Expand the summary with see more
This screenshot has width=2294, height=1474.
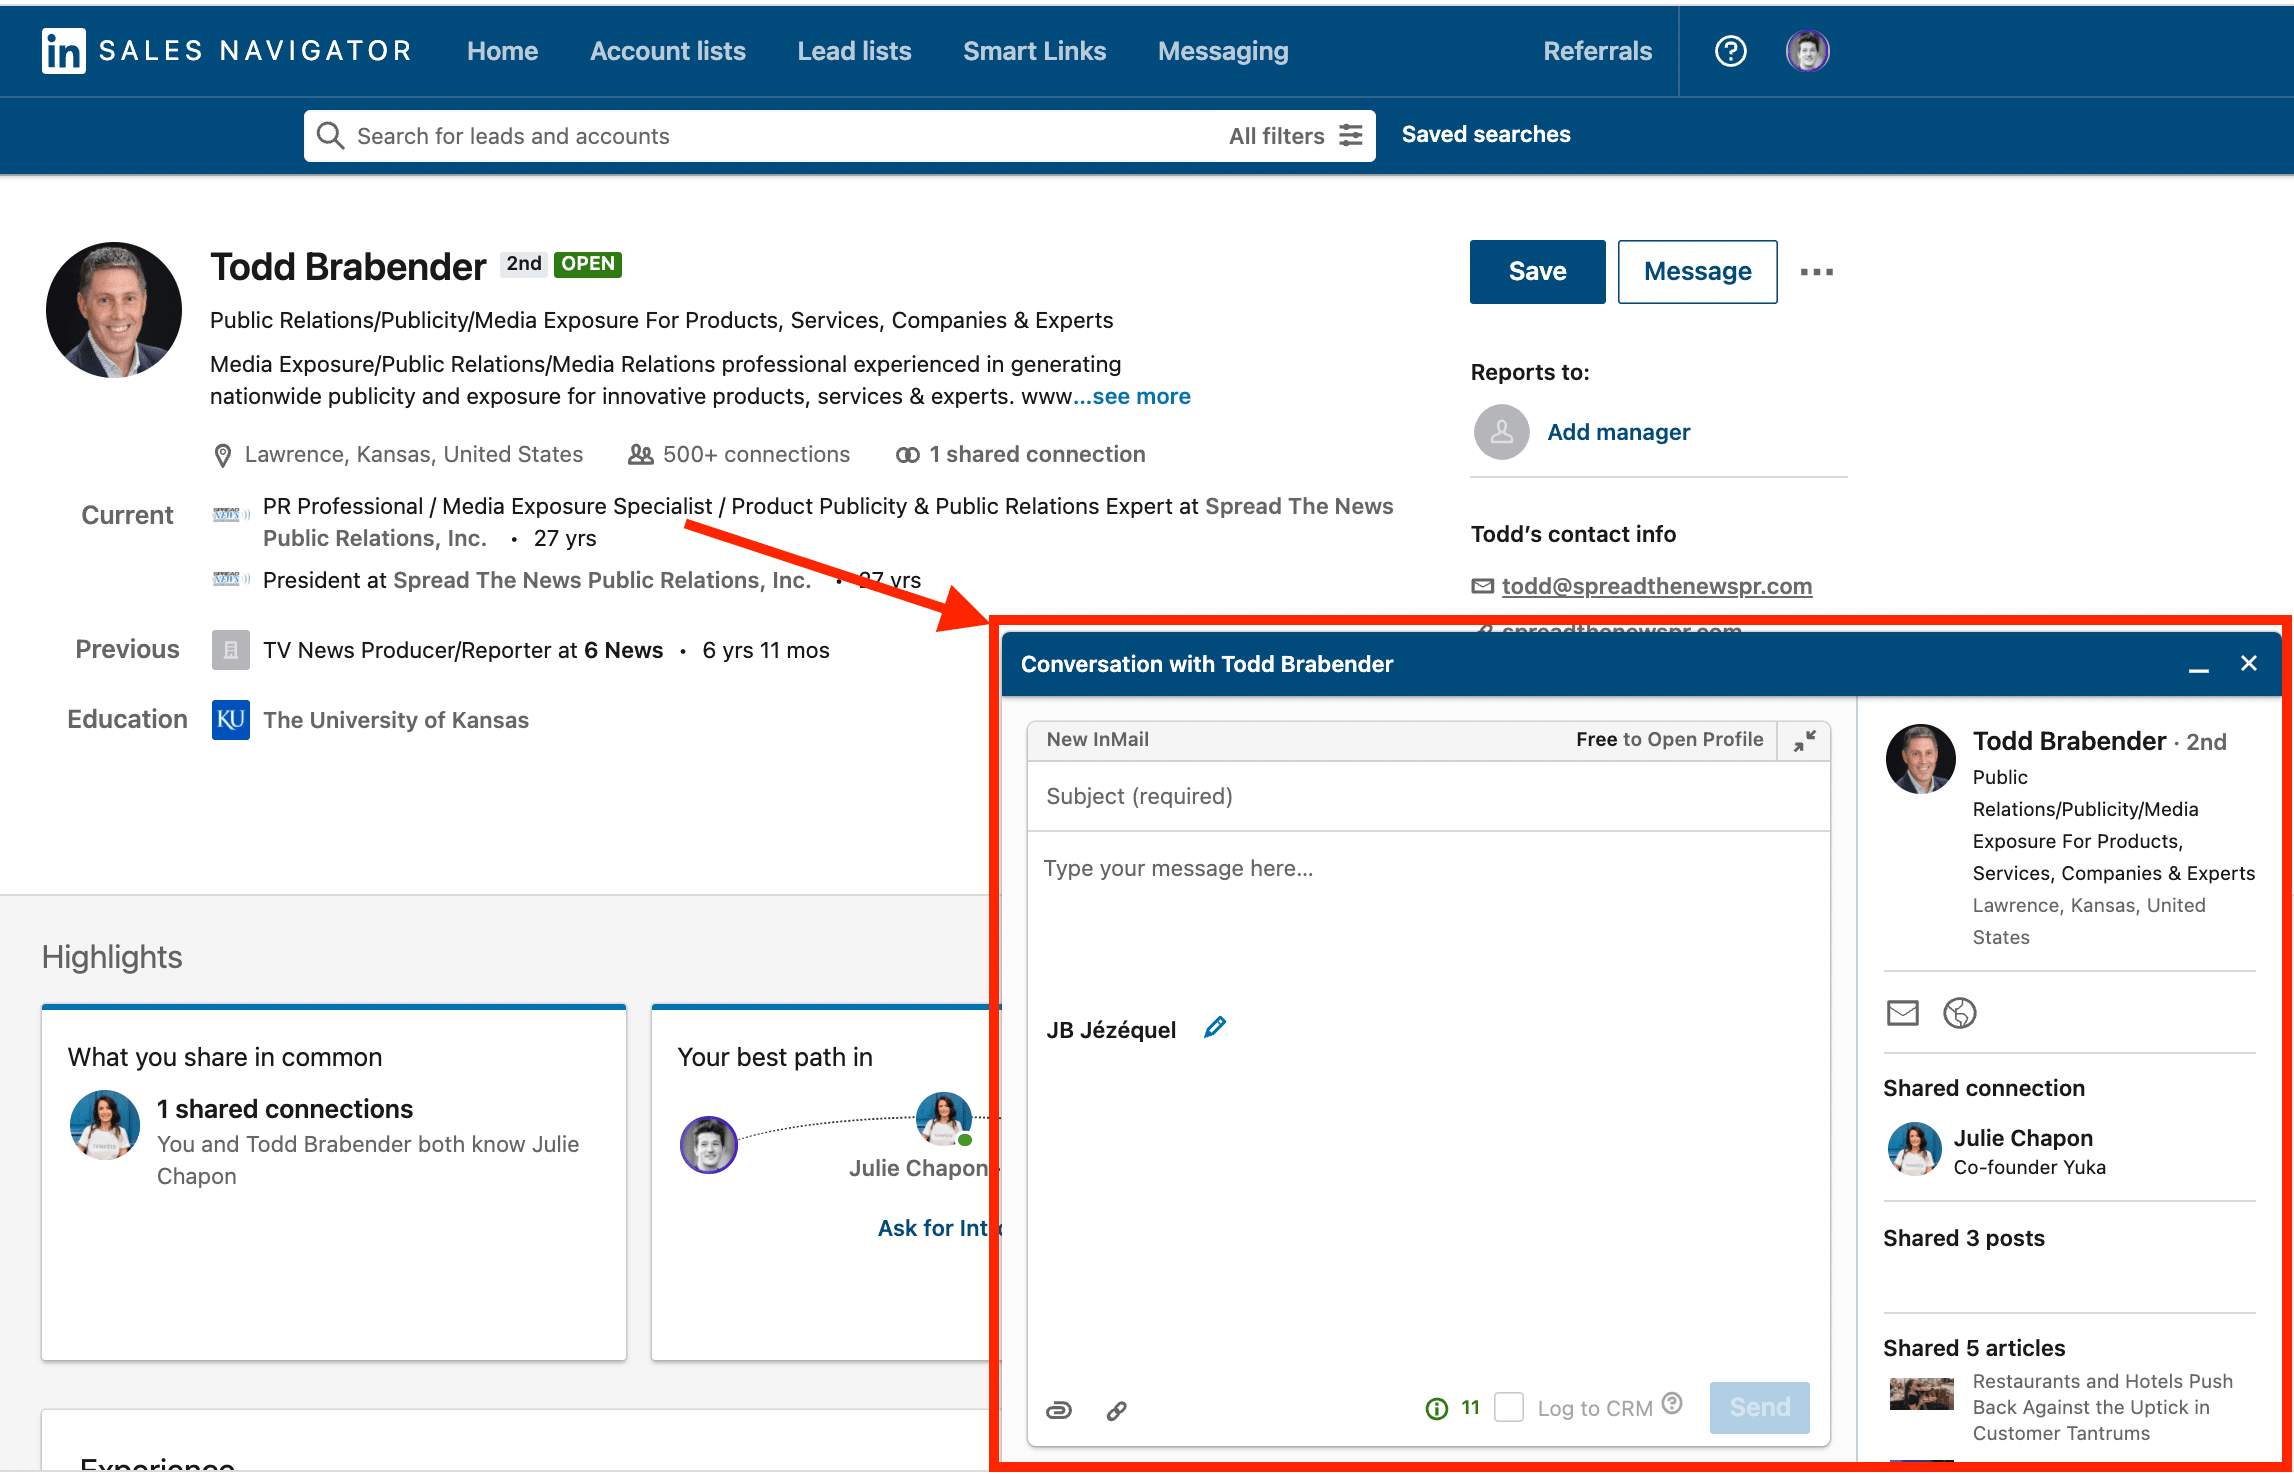(1131, 396)
